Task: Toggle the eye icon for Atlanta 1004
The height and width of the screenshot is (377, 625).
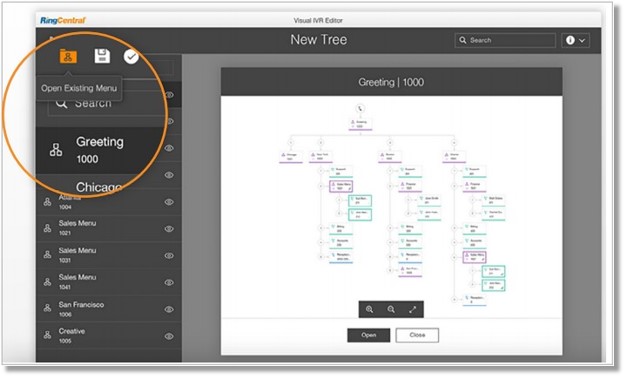Action: [x=169, y=202]
